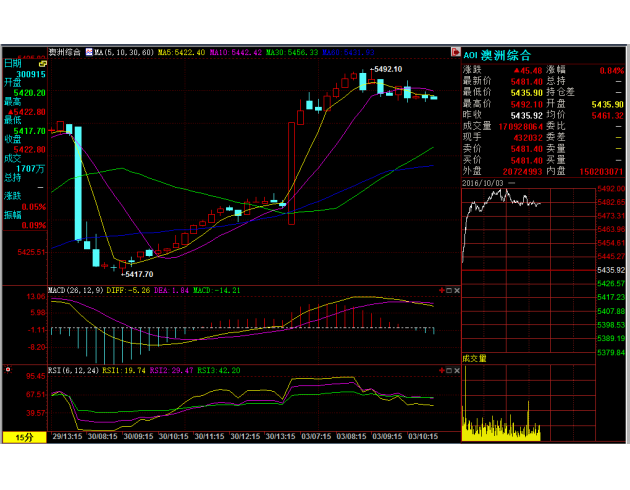
Task: Click the 成交量 value 170928064
Action: click(521, 127)
